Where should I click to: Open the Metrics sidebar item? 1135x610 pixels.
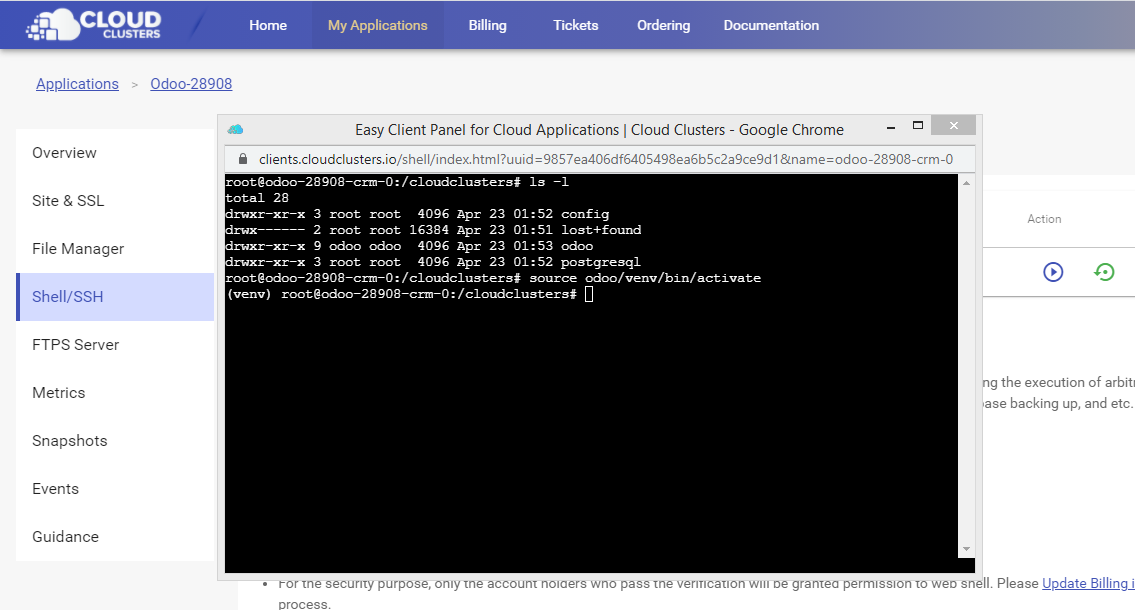(58, 393)
